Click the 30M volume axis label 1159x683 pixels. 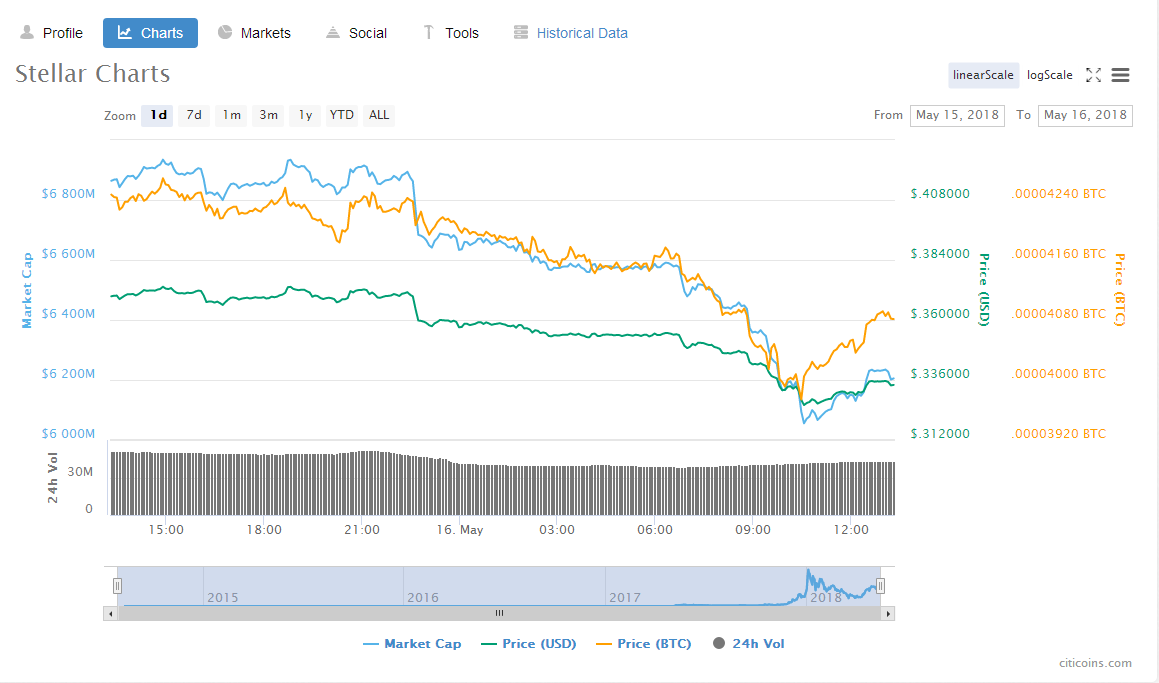click(80, 472)
